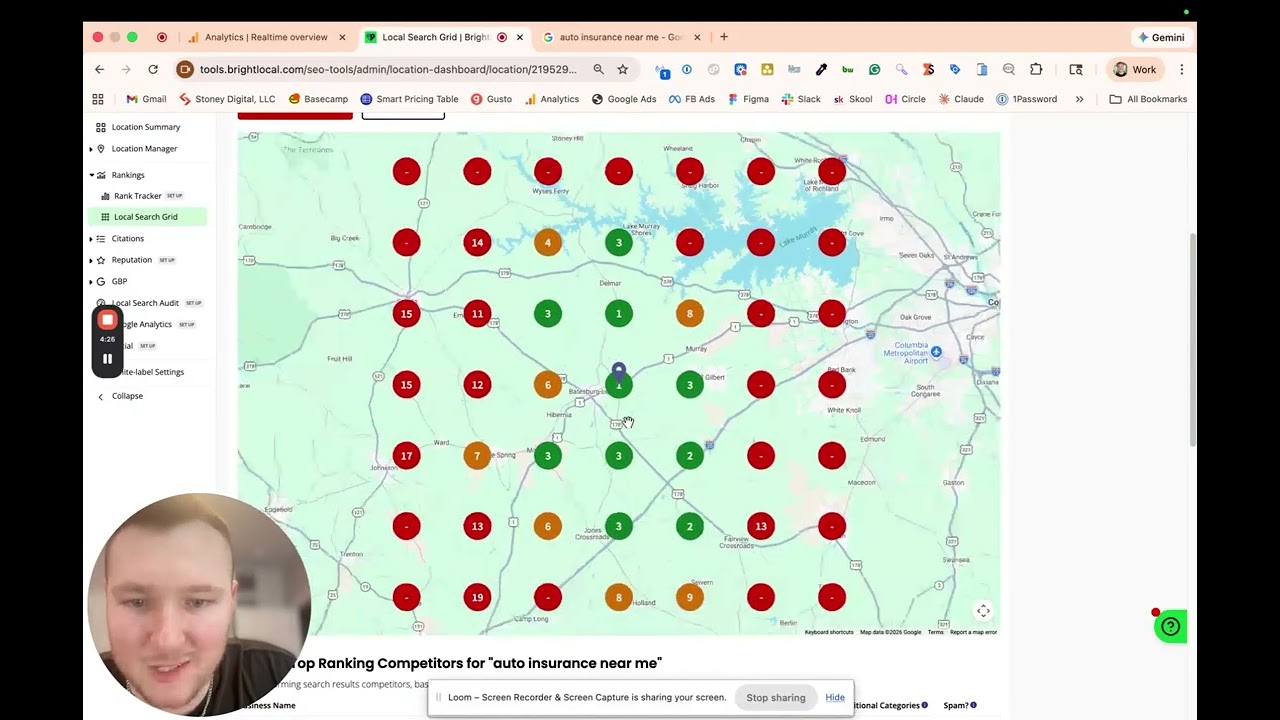
Task: Open Local Search Audit in the sidebar
Action: (145, 303)
